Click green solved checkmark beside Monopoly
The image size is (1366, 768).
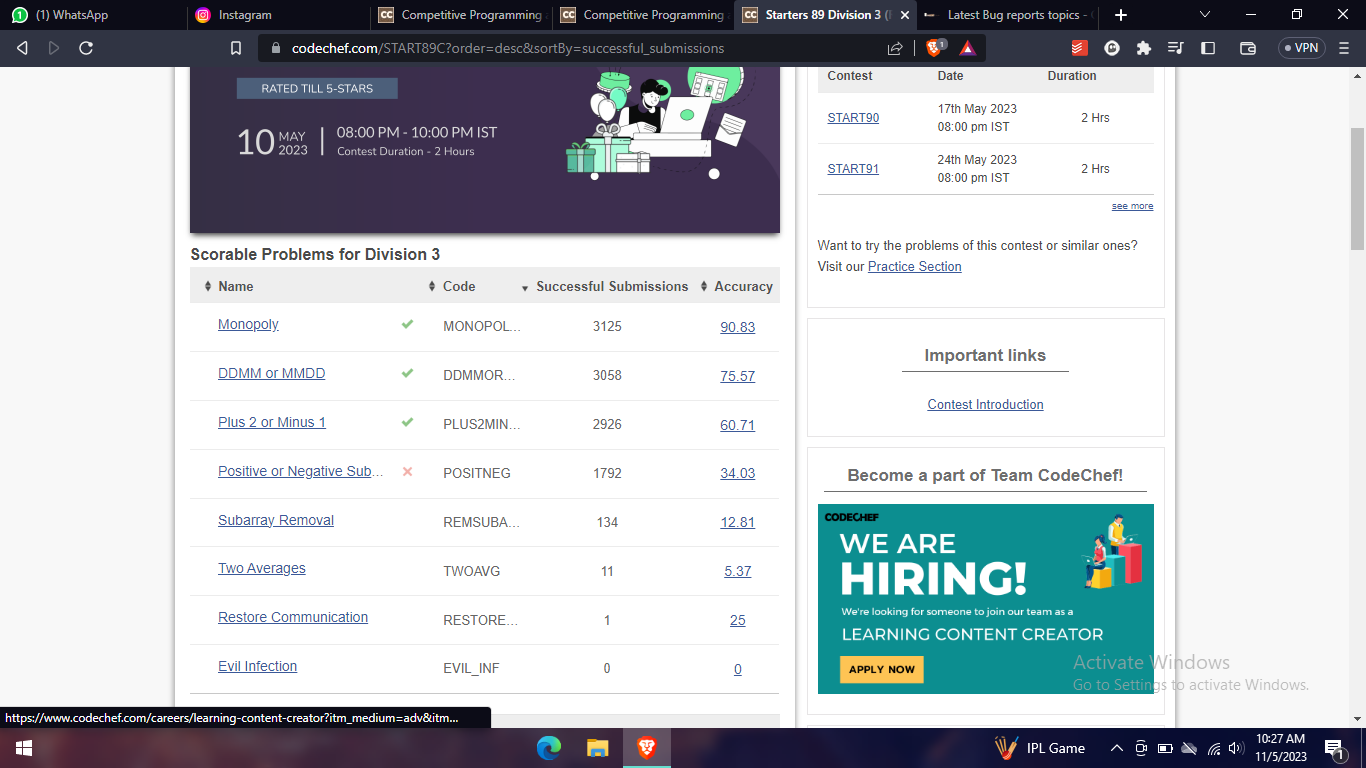(x=407, y=324)
